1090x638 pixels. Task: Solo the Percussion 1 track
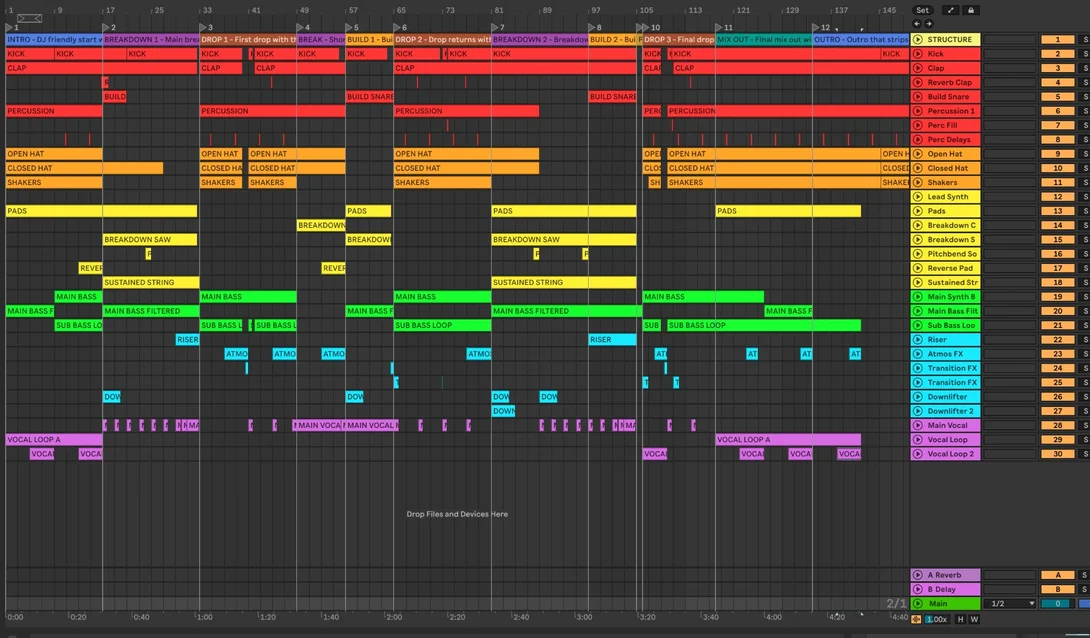(1084, 111)
